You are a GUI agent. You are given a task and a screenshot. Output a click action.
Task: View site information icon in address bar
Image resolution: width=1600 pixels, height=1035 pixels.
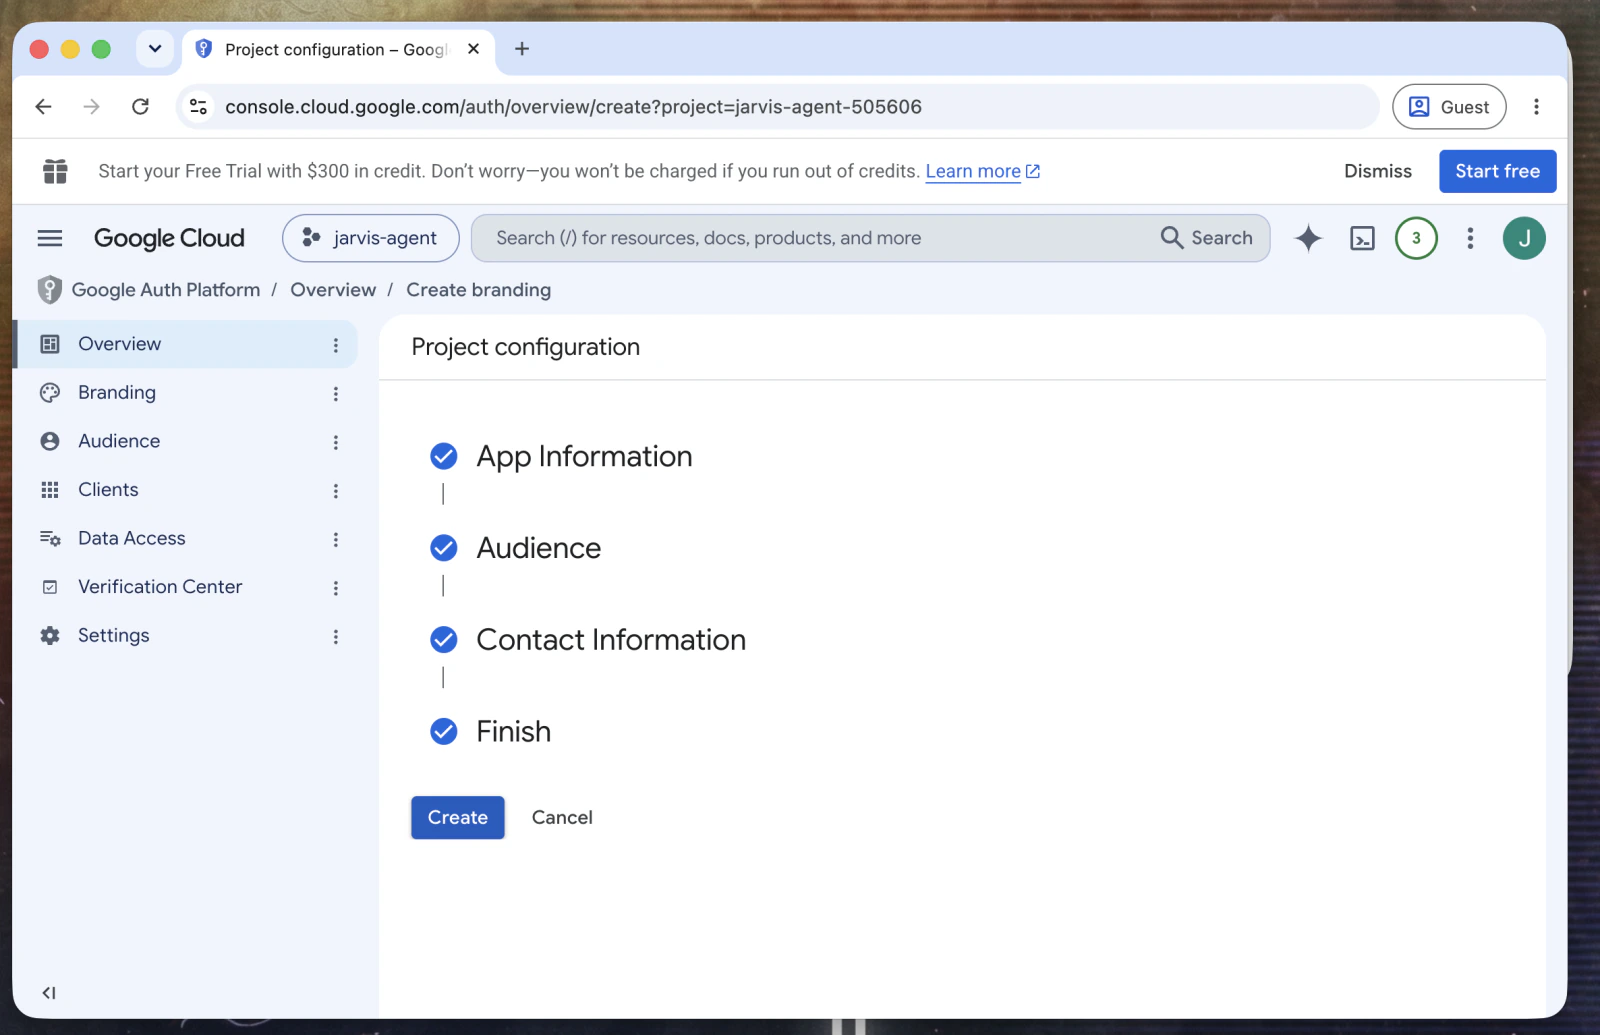pos(199,107)
